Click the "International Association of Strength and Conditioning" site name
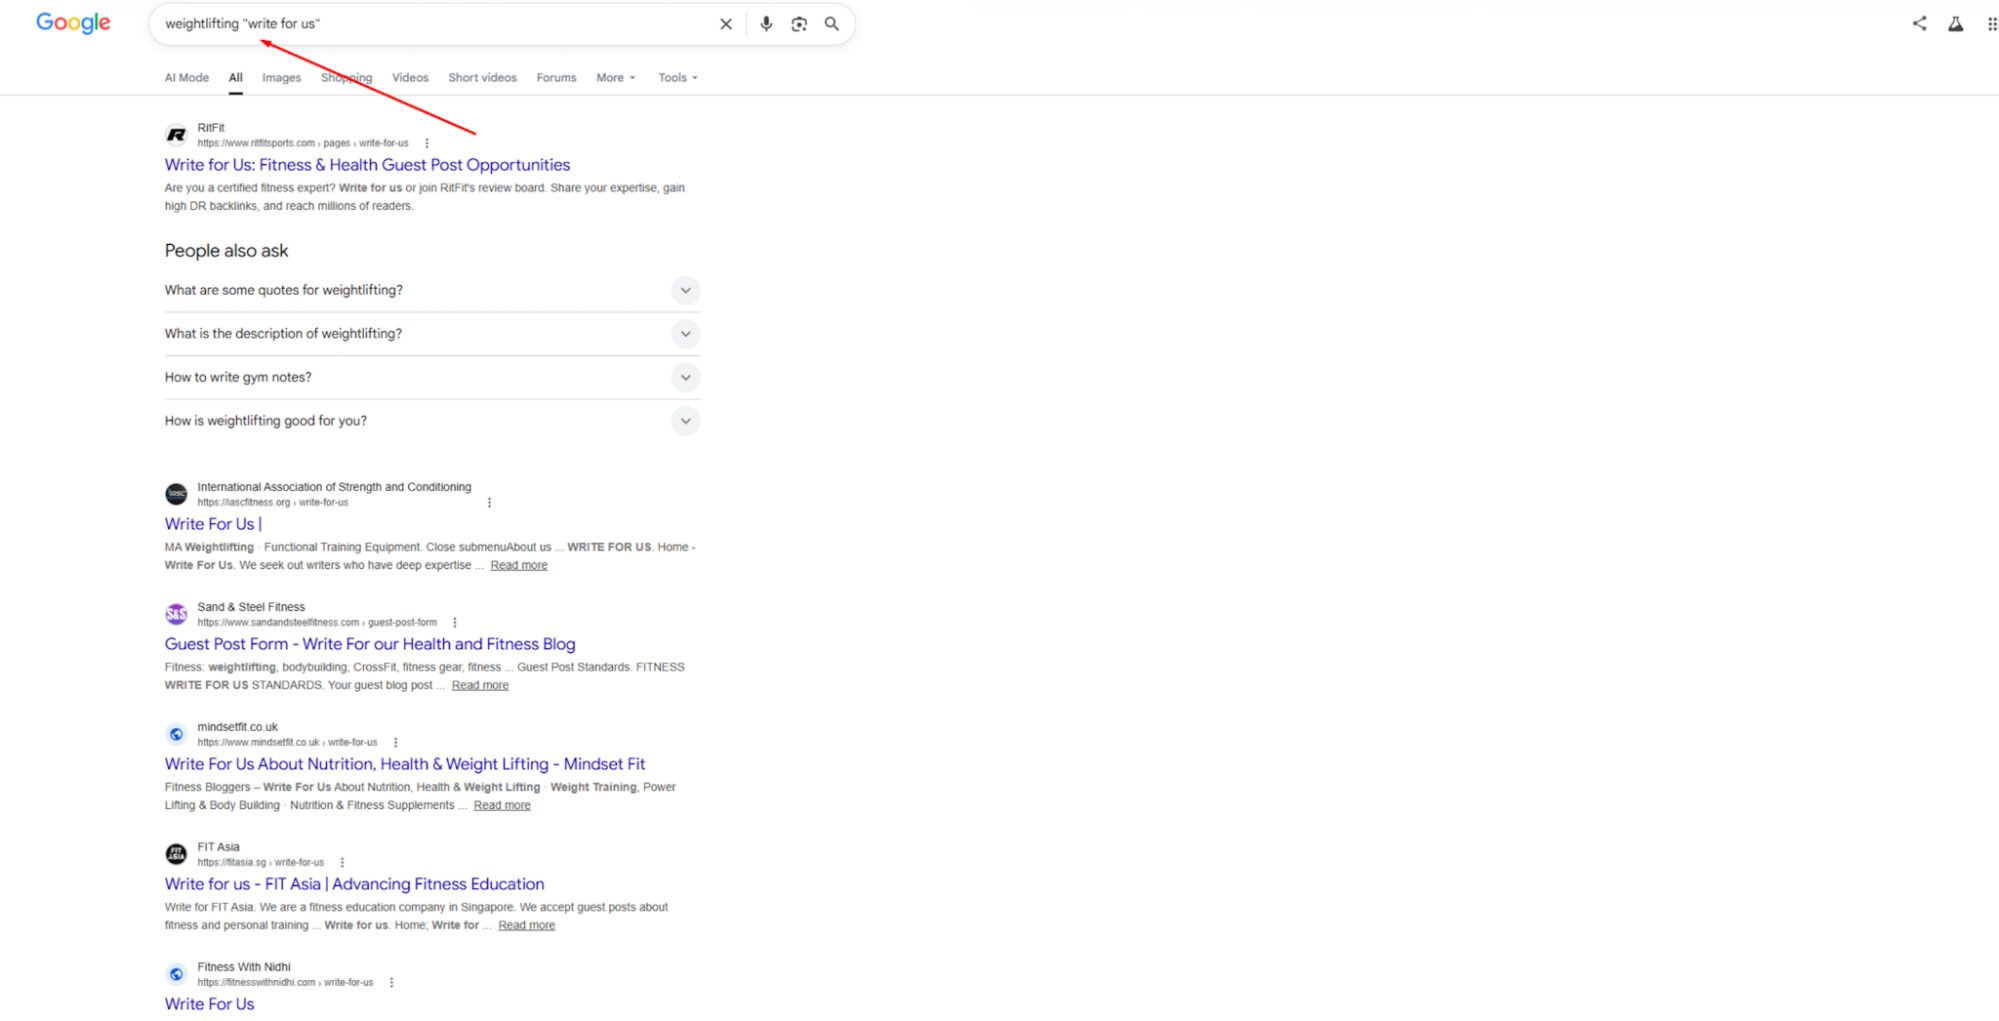The image size is (1999, 1021). 334,487
